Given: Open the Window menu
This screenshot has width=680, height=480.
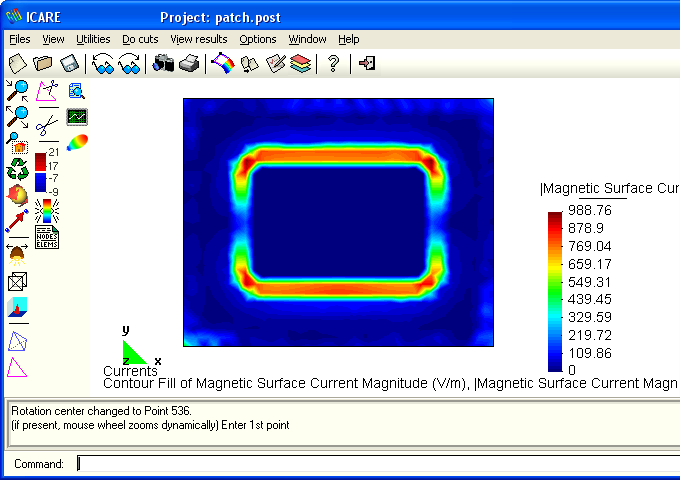Looking at the screenshot, I should (307, 39).
